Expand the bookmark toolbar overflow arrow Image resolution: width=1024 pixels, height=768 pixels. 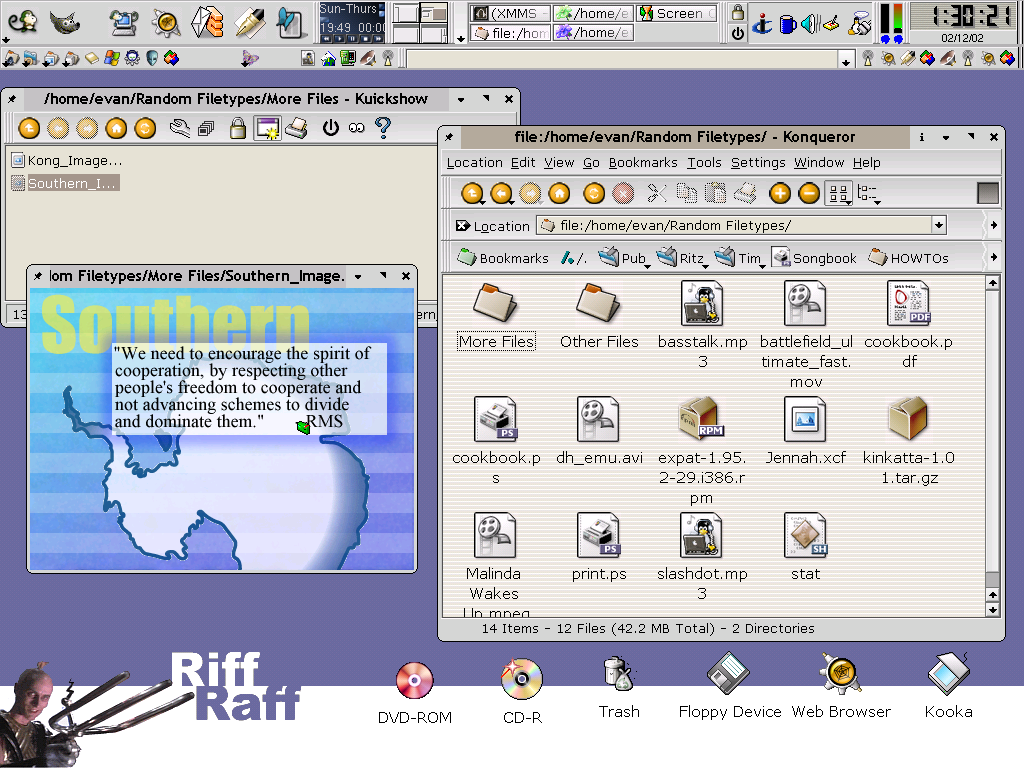(993, 257)
